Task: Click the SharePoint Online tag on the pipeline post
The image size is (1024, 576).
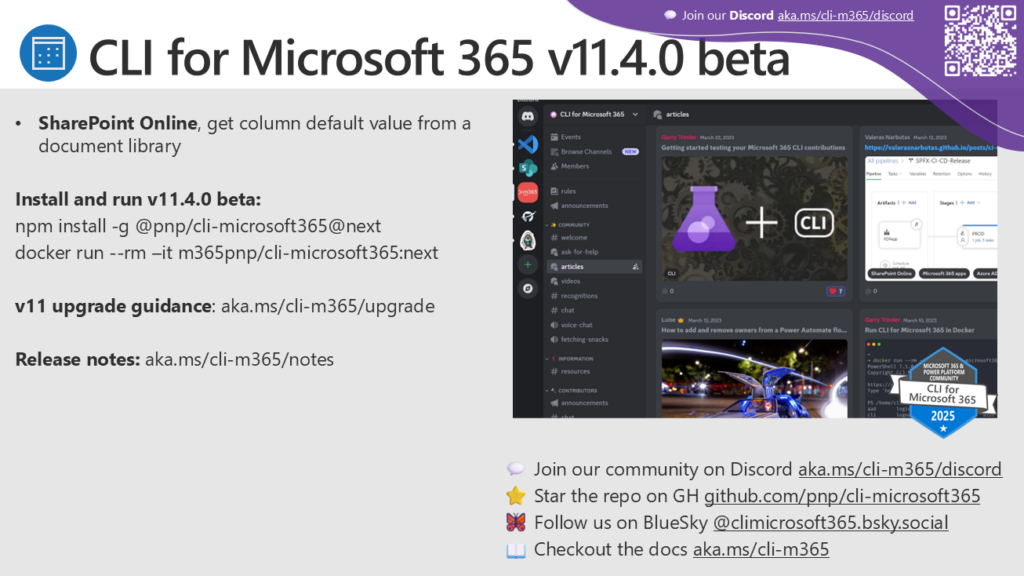Action: (891, 274)
